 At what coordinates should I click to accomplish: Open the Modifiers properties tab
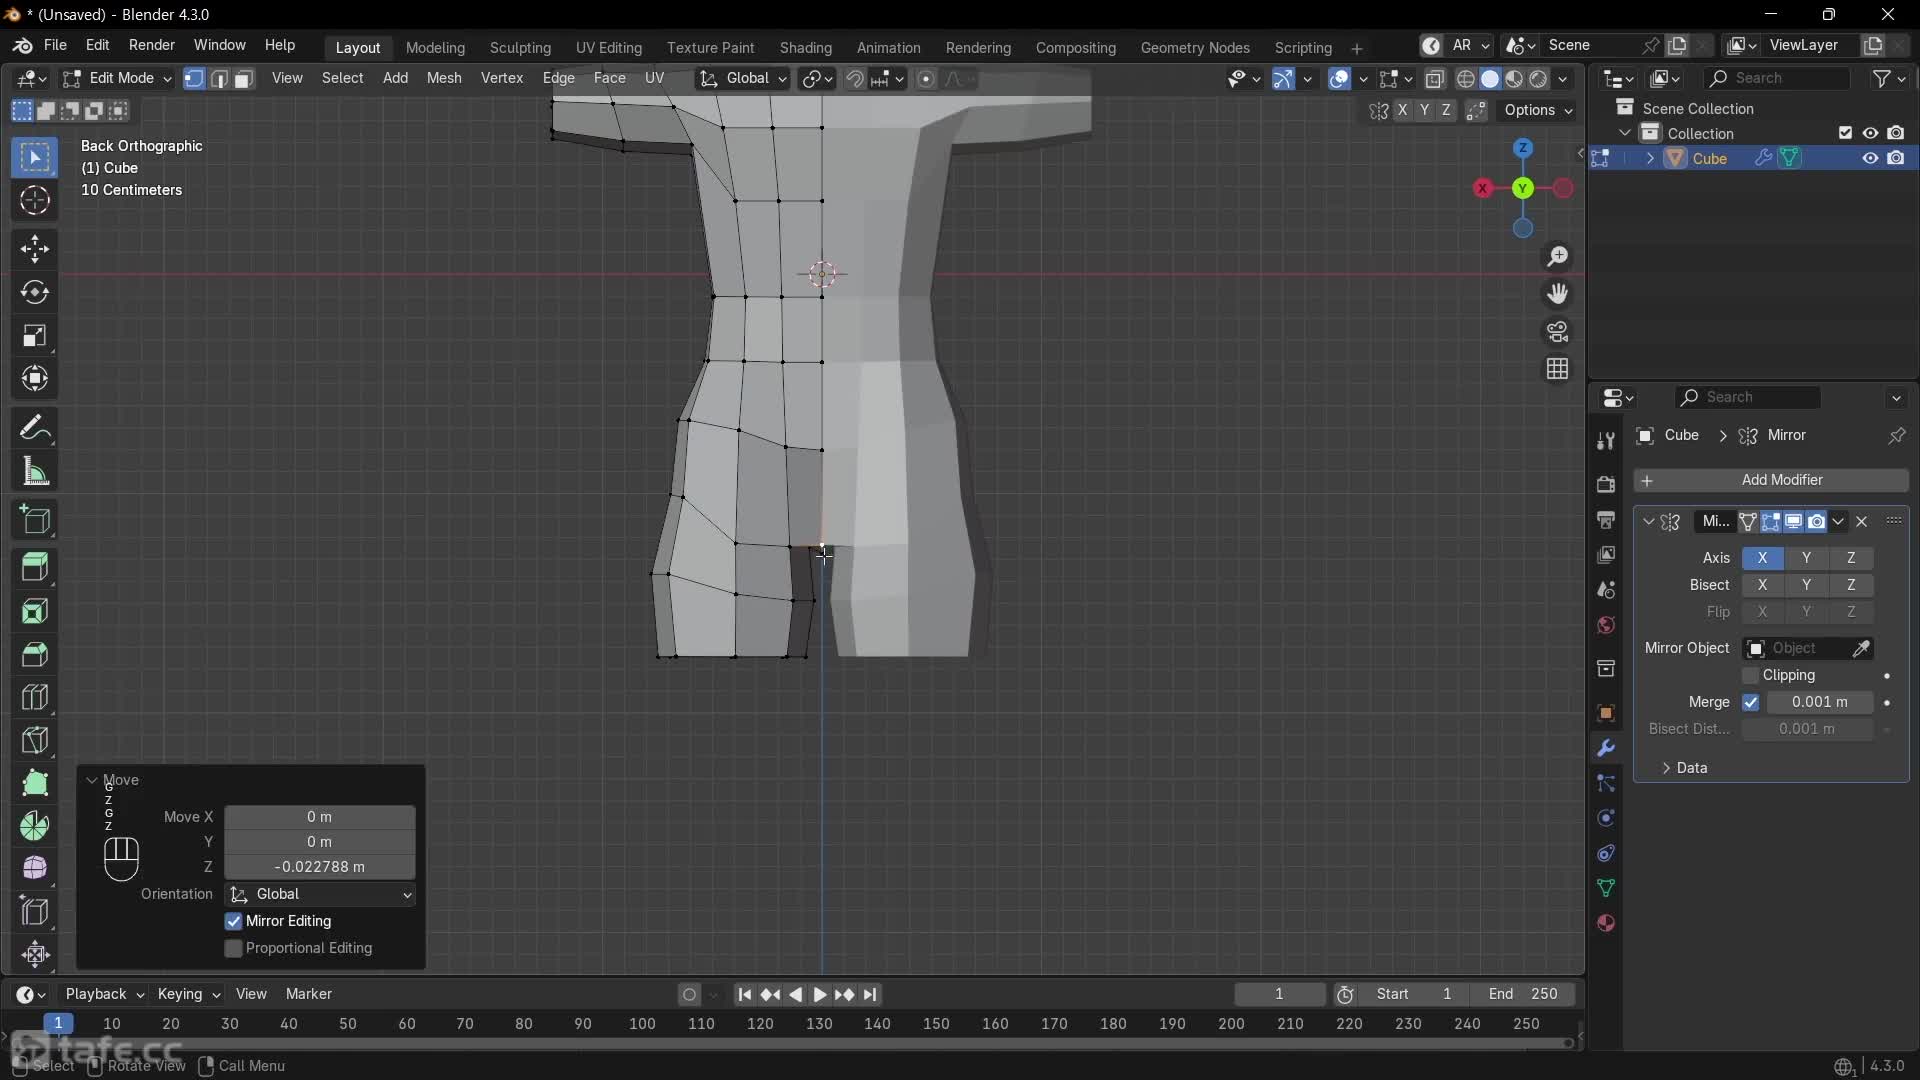click(x=1606, y=748)
